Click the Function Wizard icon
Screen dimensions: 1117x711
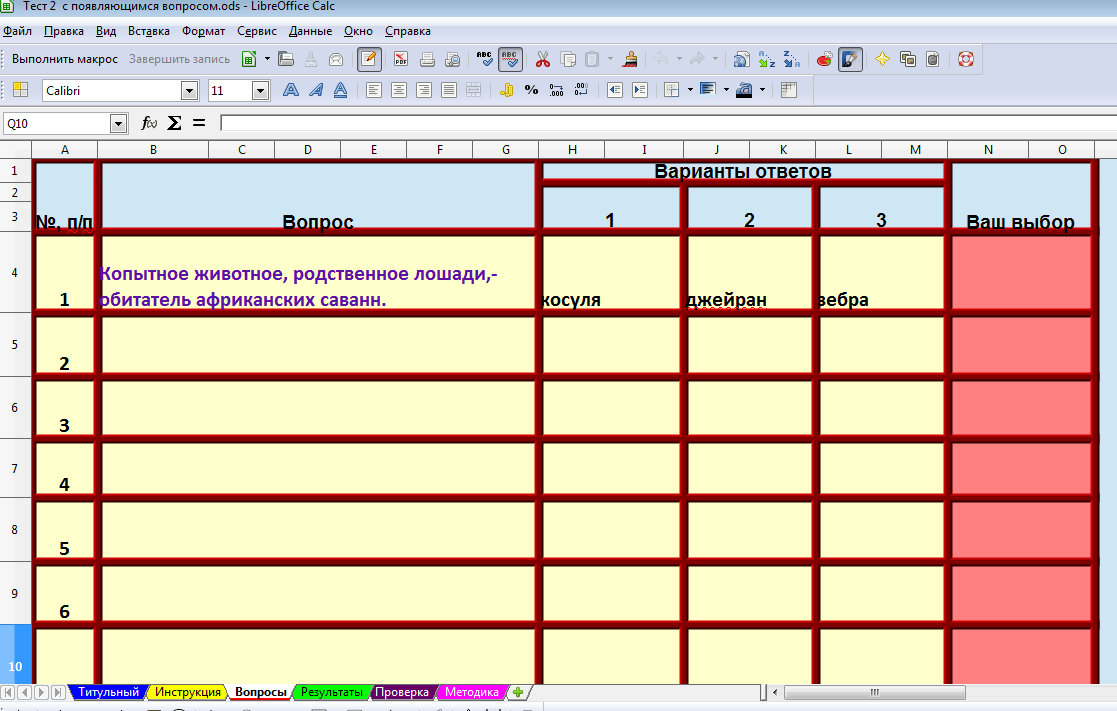149,123
